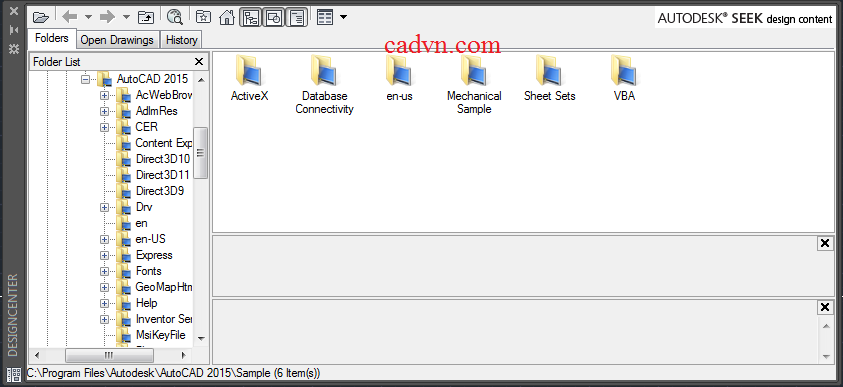843x387 pixels.
Task: Close the description pane with X
Action: [x=825, y=307]
